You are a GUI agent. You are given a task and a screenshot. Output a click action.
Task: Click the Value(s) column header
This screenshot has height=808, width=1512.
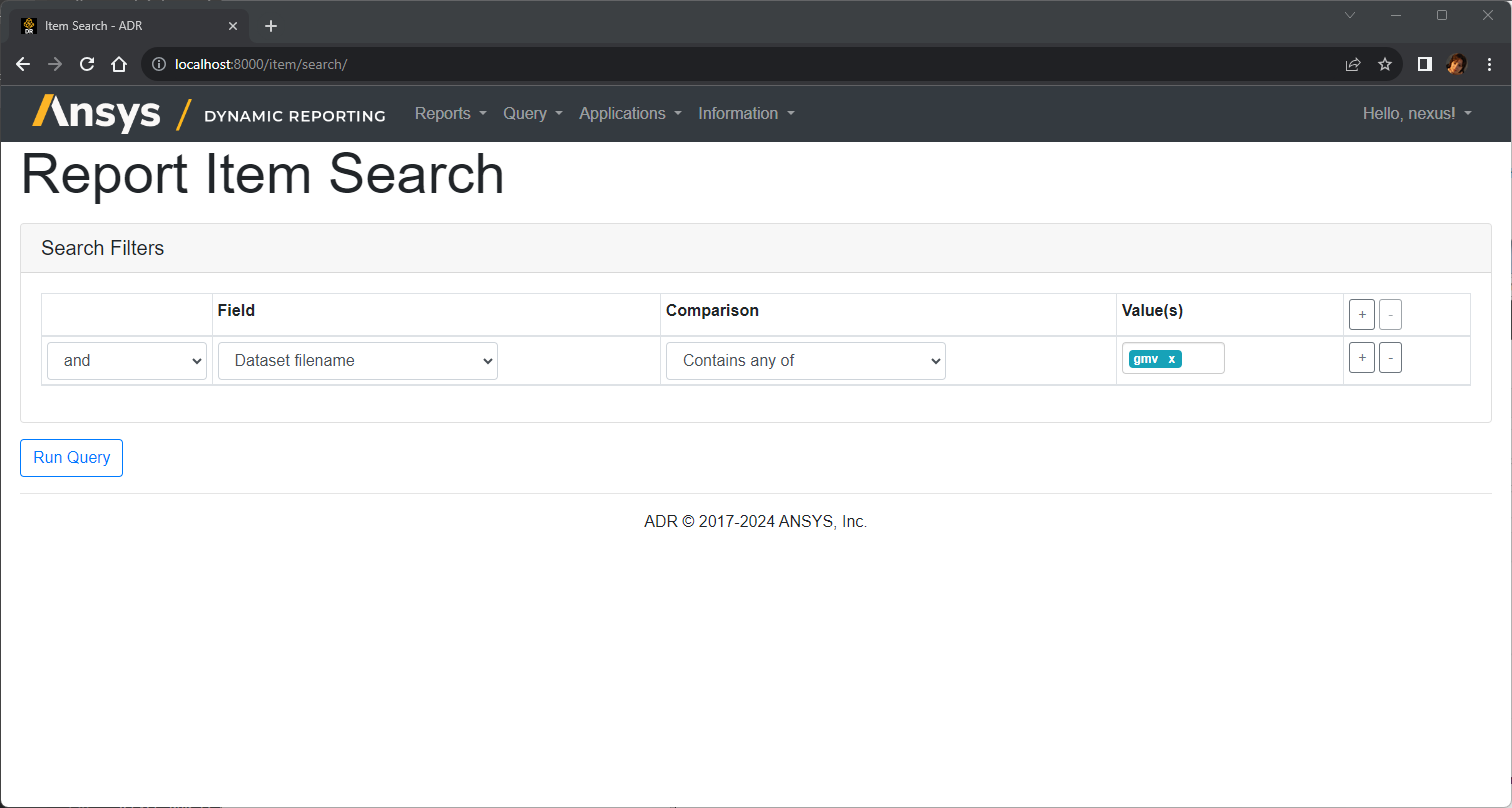1152,311
